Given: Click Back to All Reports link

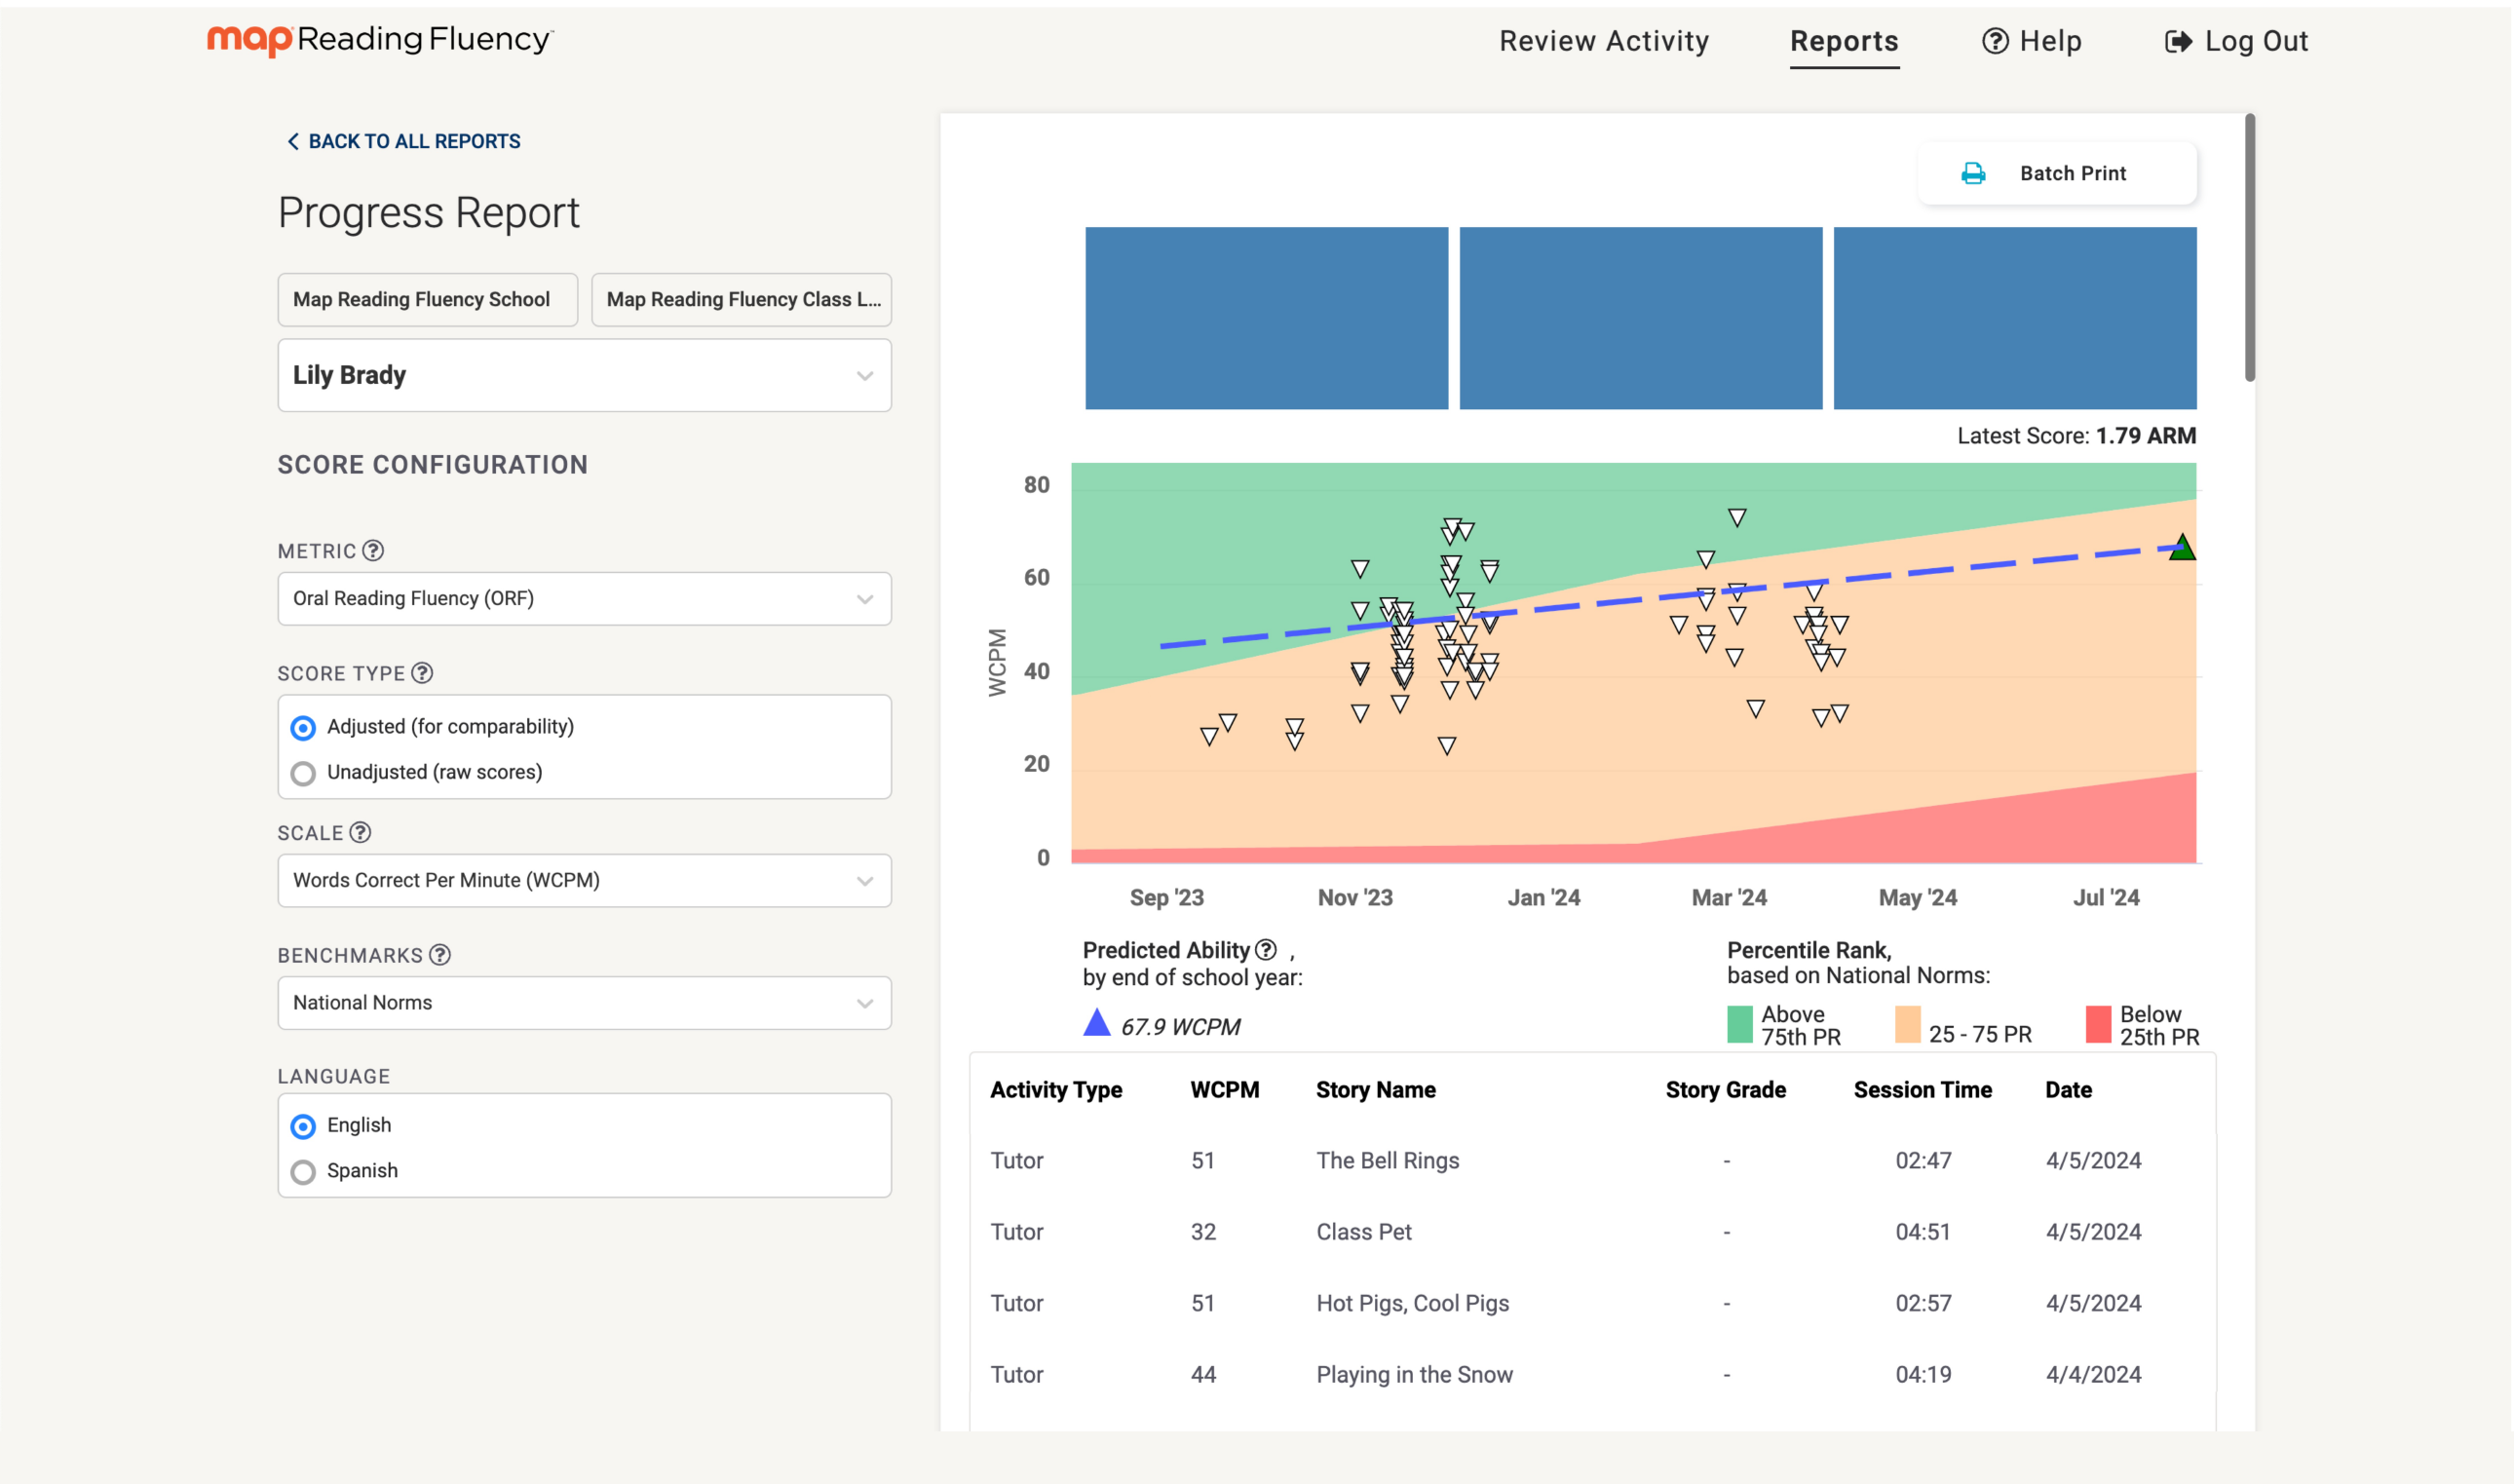Looking at the screenshot, I should 404,141.
